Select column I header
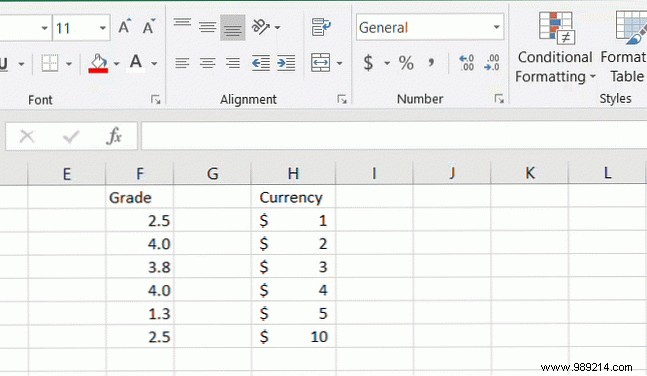Screen dimensions: 647x376 pyautogui.click(x=374, y=173)
